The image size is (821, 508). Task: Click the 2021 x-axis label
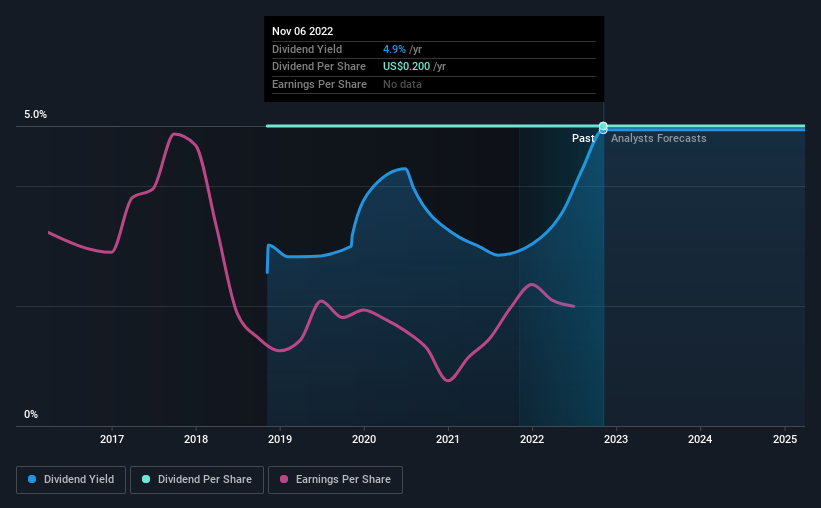pyautogui.click(x=448, y=439)
